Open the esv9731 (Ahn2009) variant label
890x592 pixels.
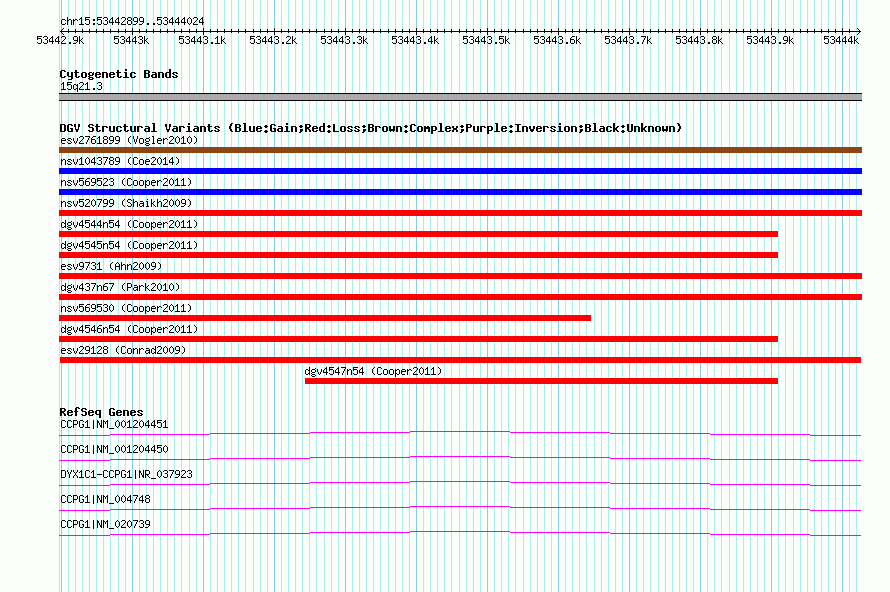pos(111,266)
